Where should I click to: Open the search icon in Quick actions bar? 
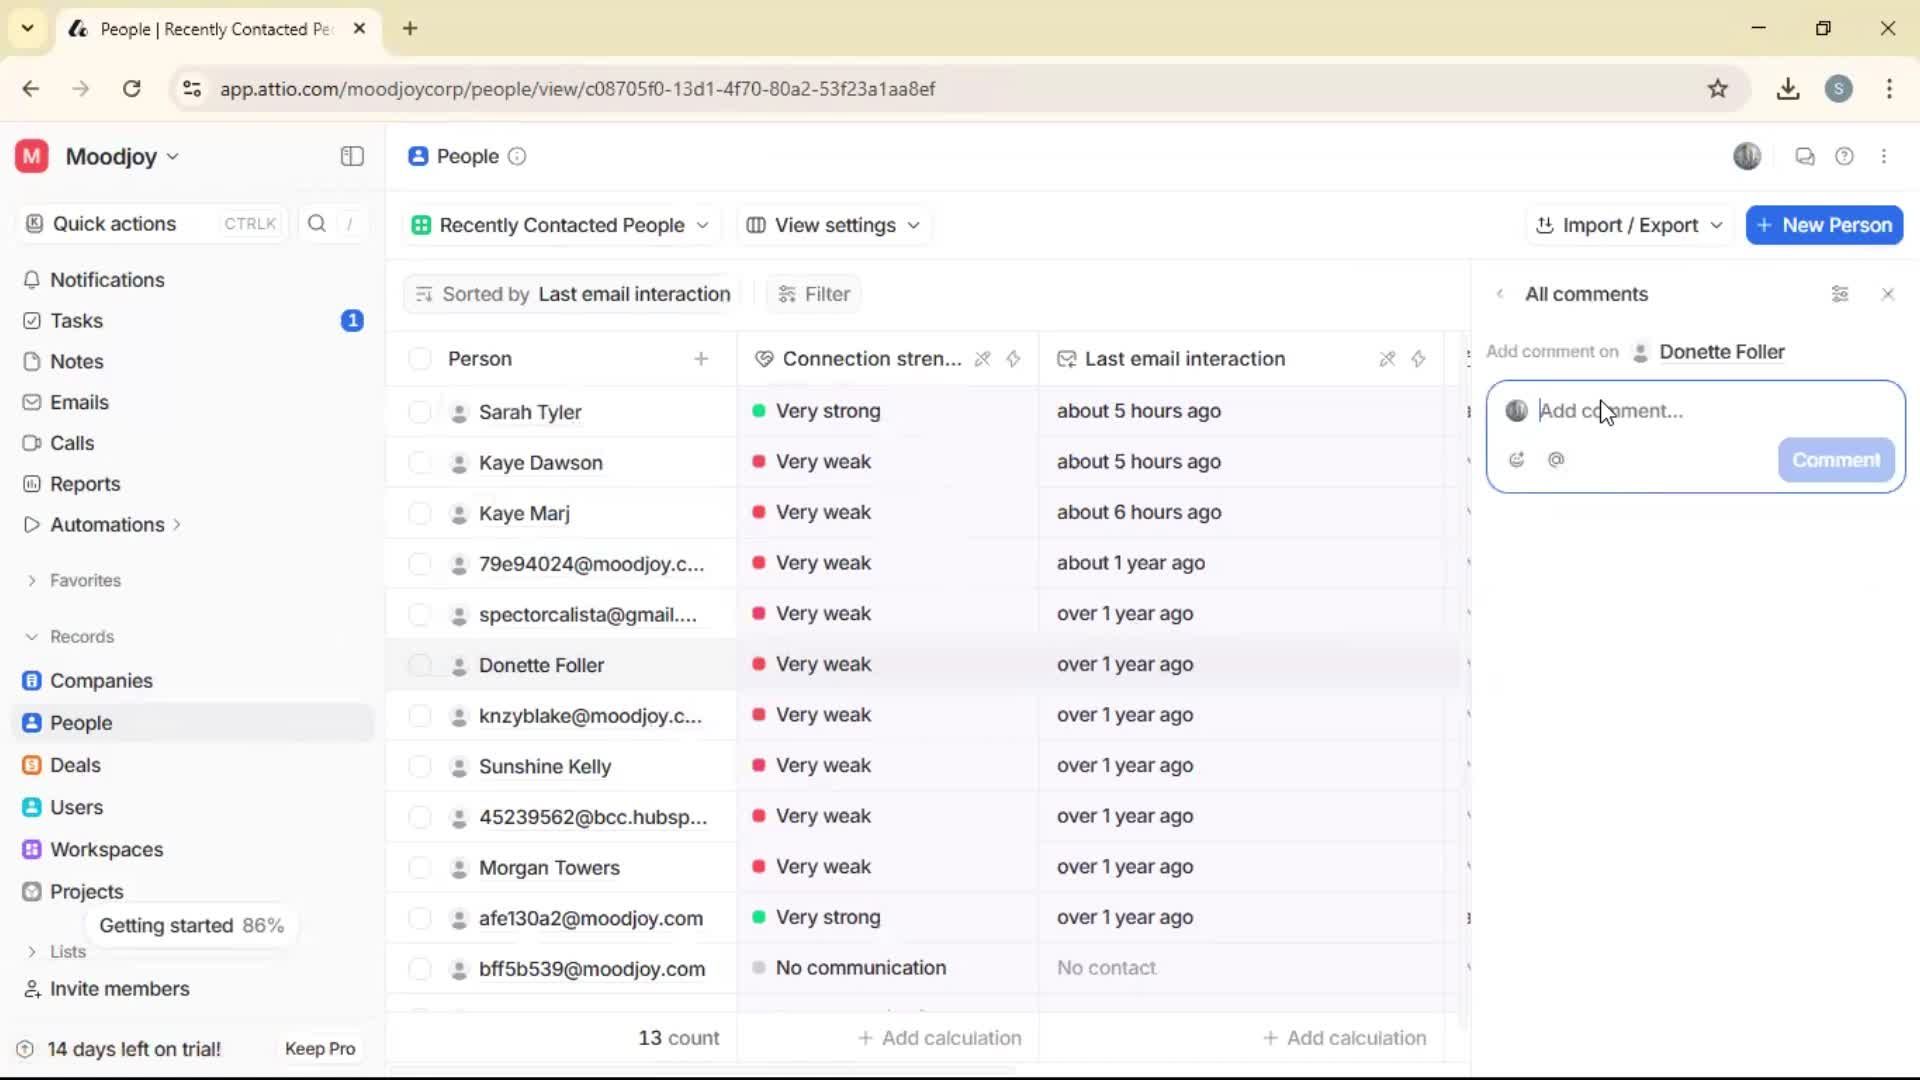tap(316, 224)
